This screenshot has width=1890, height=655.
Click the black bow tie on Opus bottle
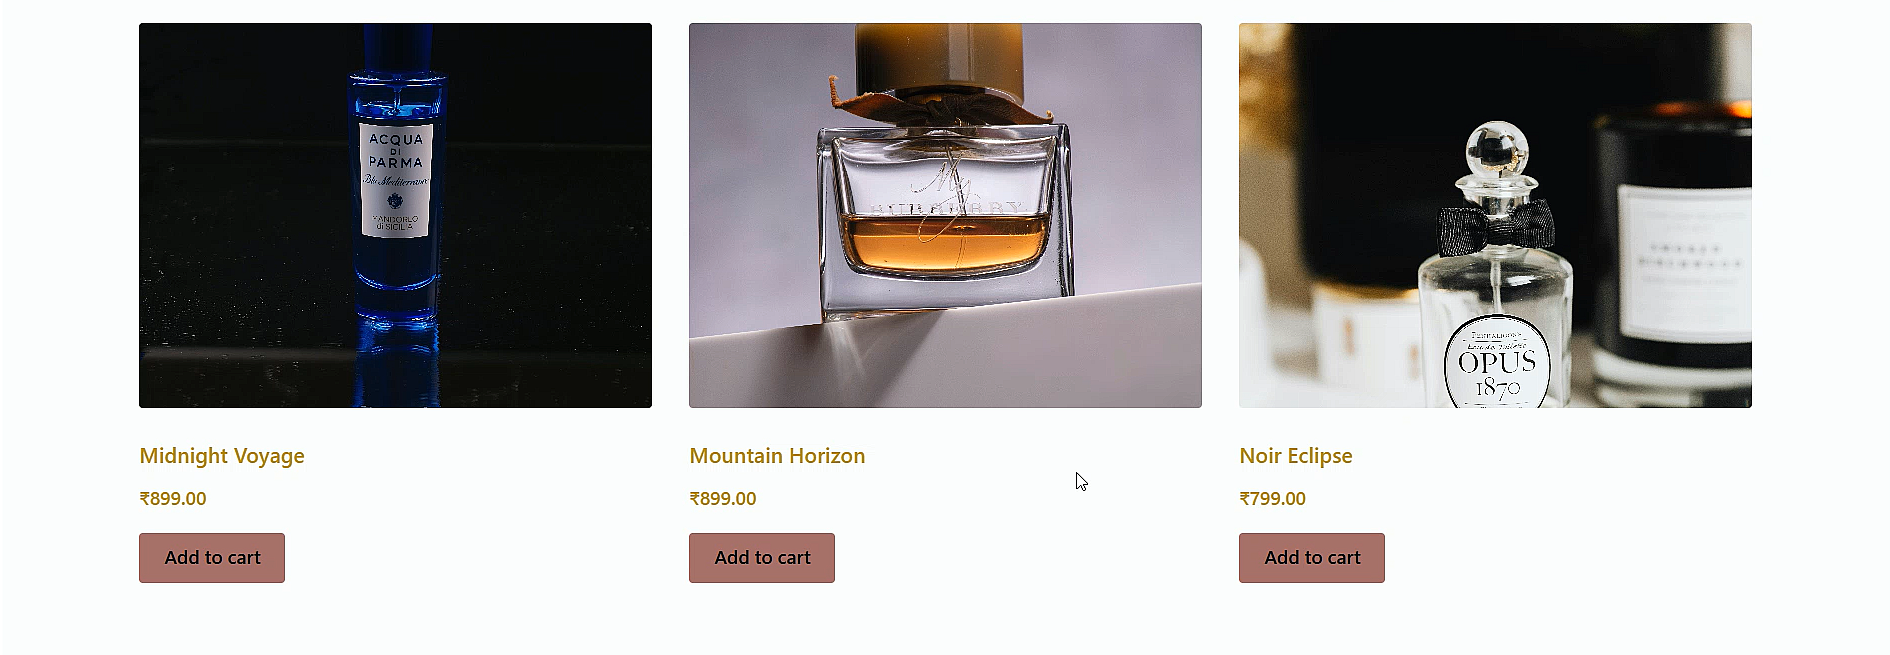pyautogui.click(x=1497, y=227)
